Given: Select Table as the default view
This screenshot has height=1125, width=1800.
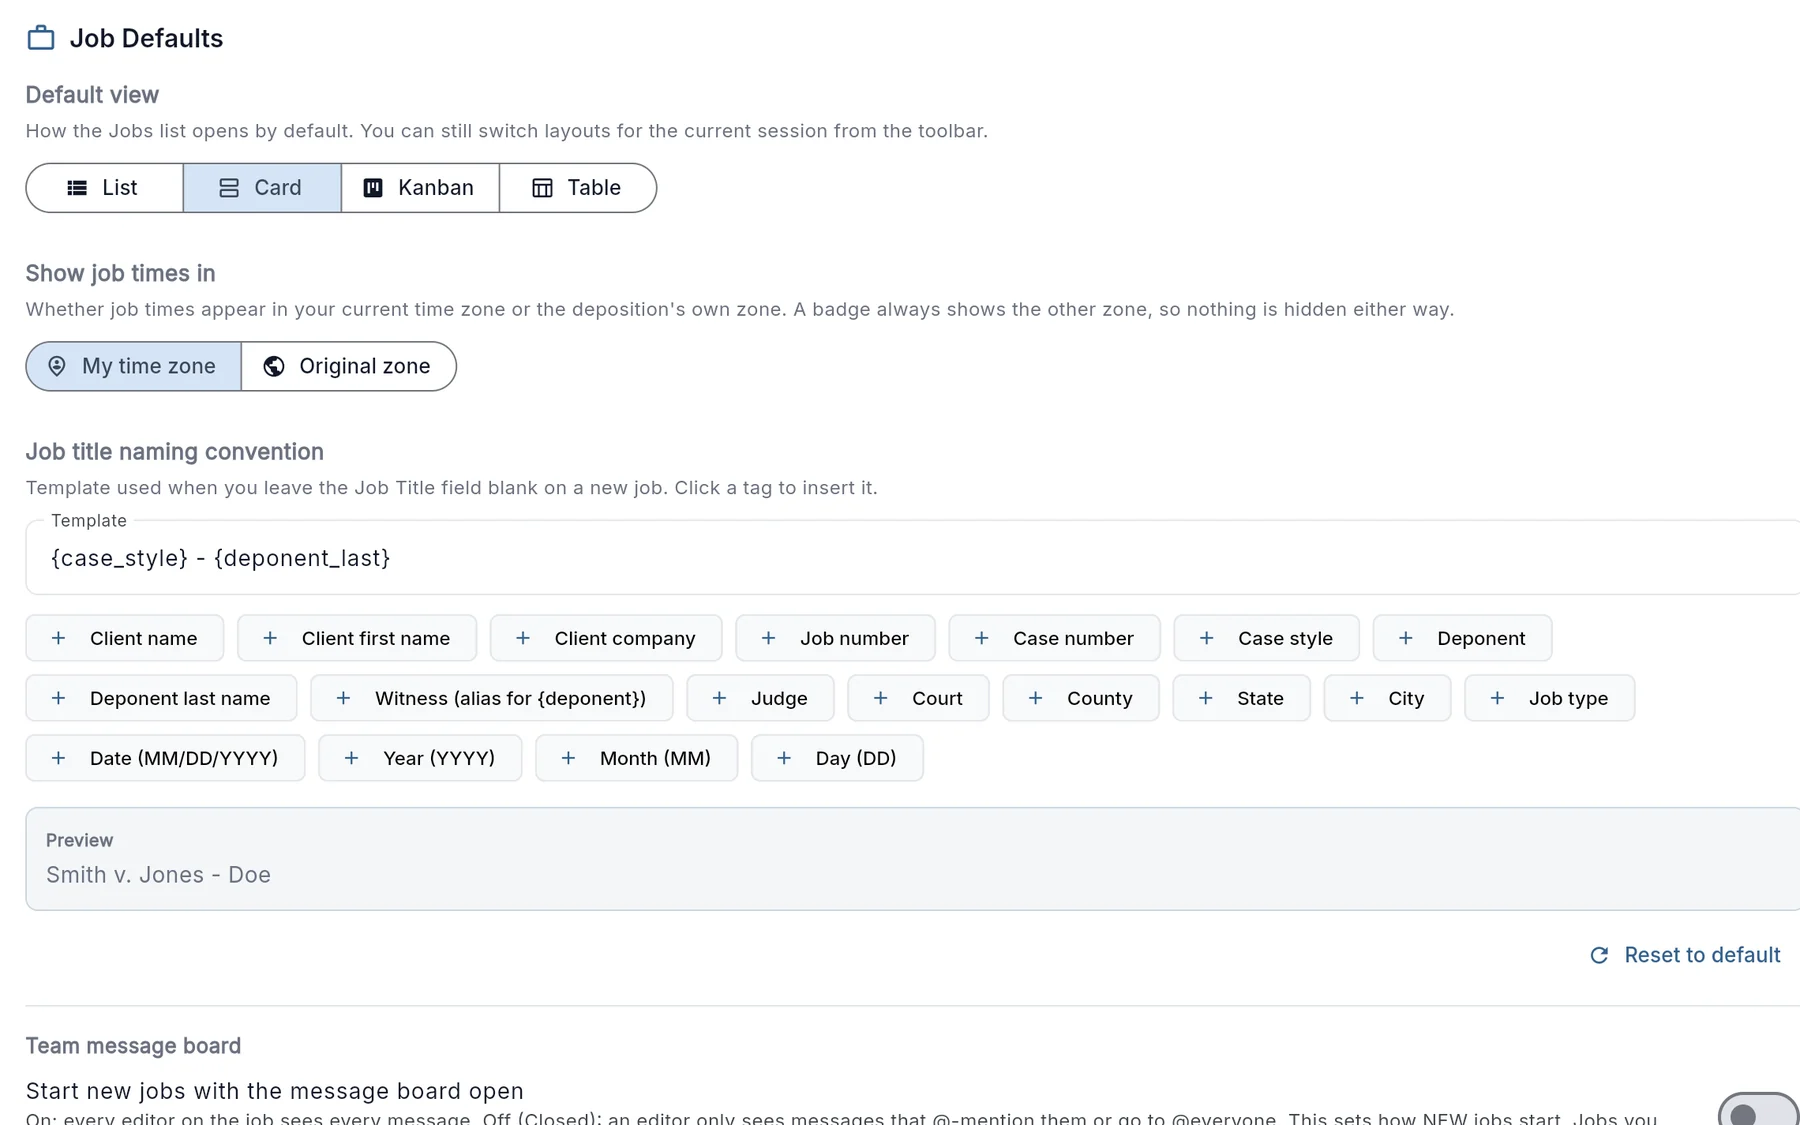Looking at the screenshot, I should 578,188.
